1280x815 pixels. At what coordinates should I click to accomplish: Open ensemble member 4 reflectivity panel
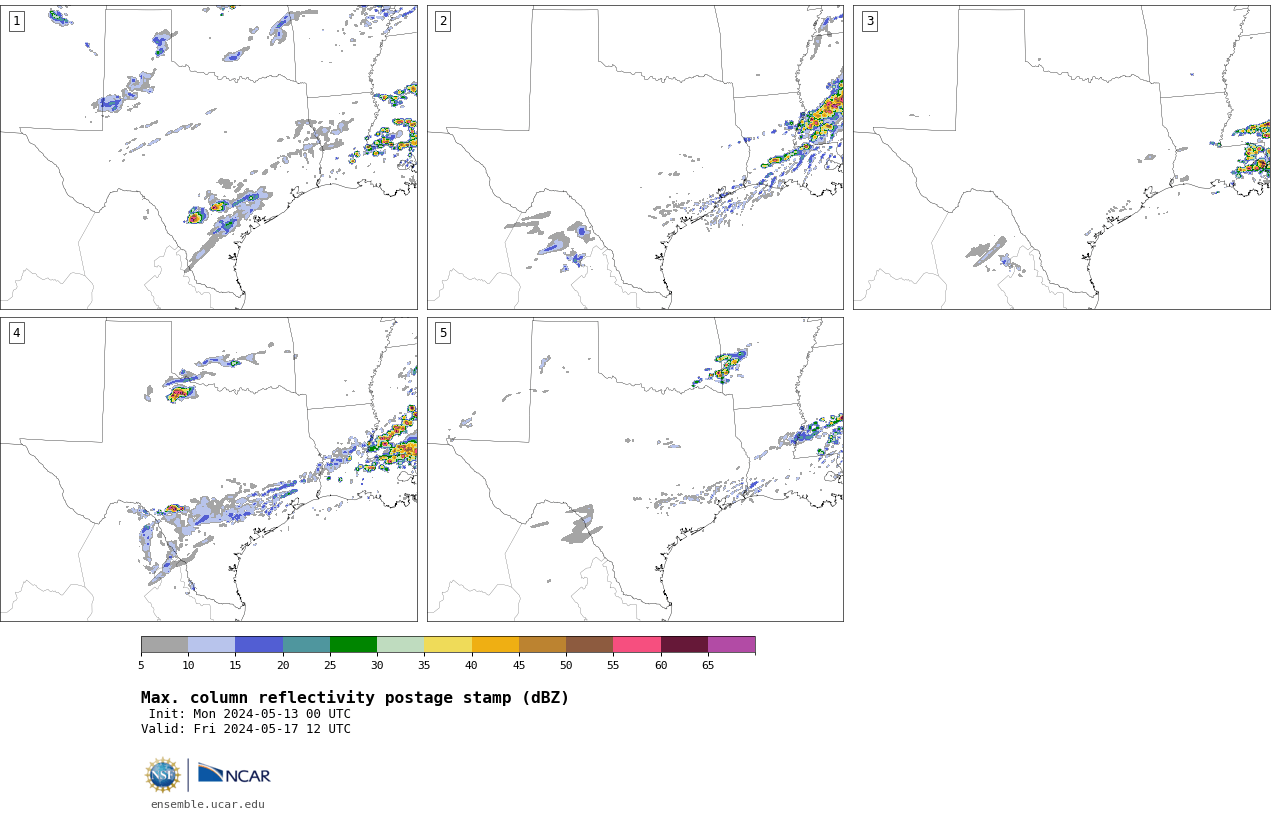pyautogui.click(x=208, y=469)
